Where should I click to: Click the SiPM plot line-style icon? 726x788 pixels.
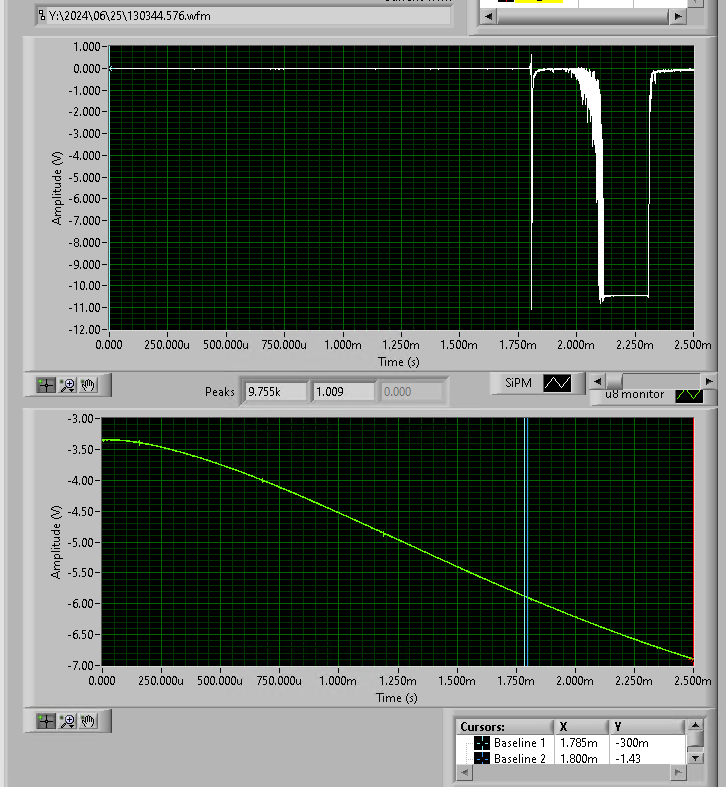557,383
